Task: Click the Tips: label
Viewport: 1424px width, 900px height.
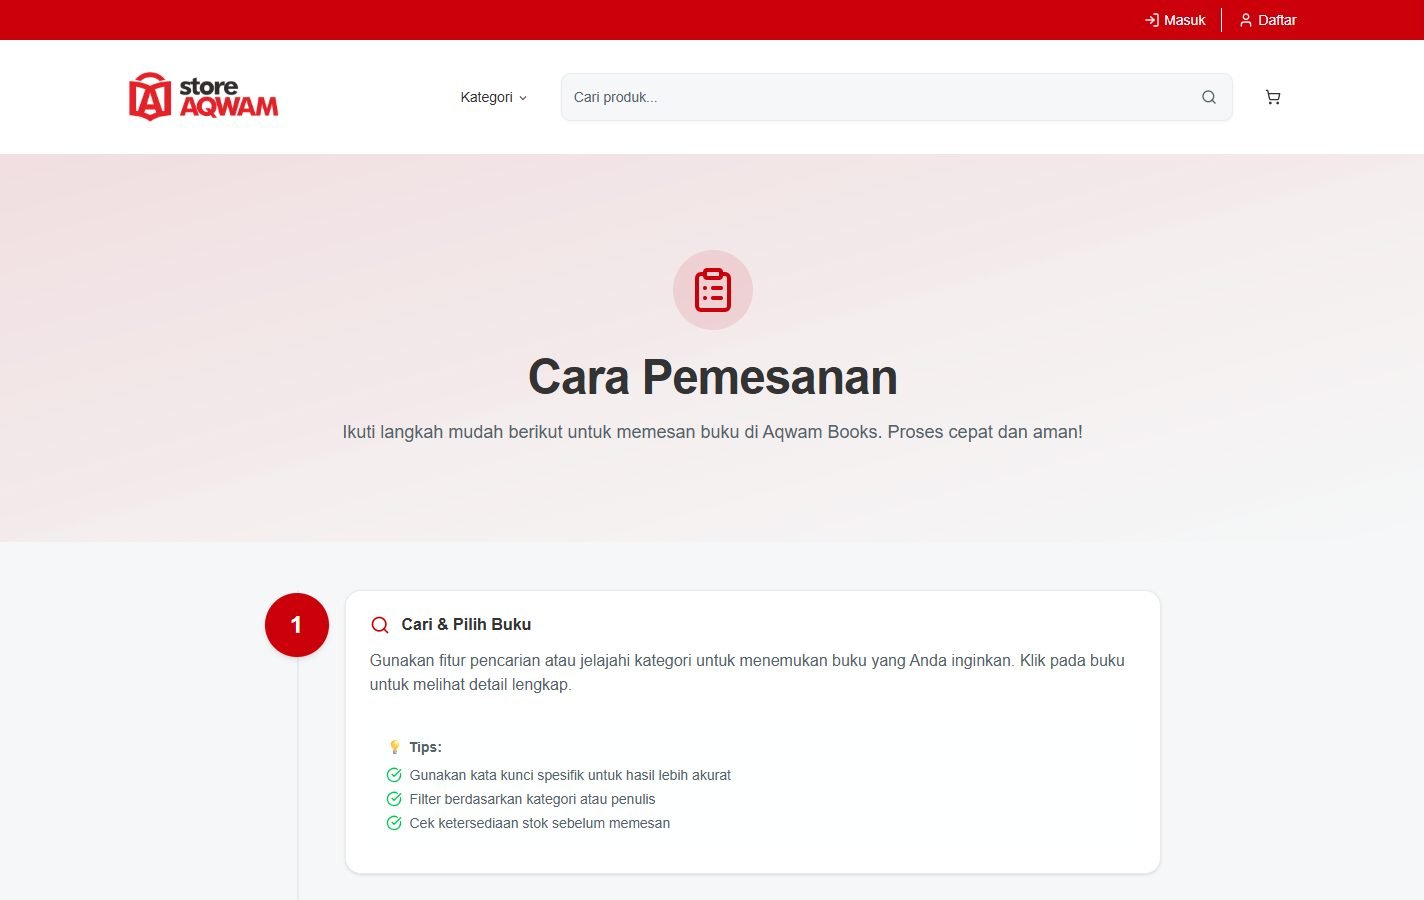Action: (425, 747)
